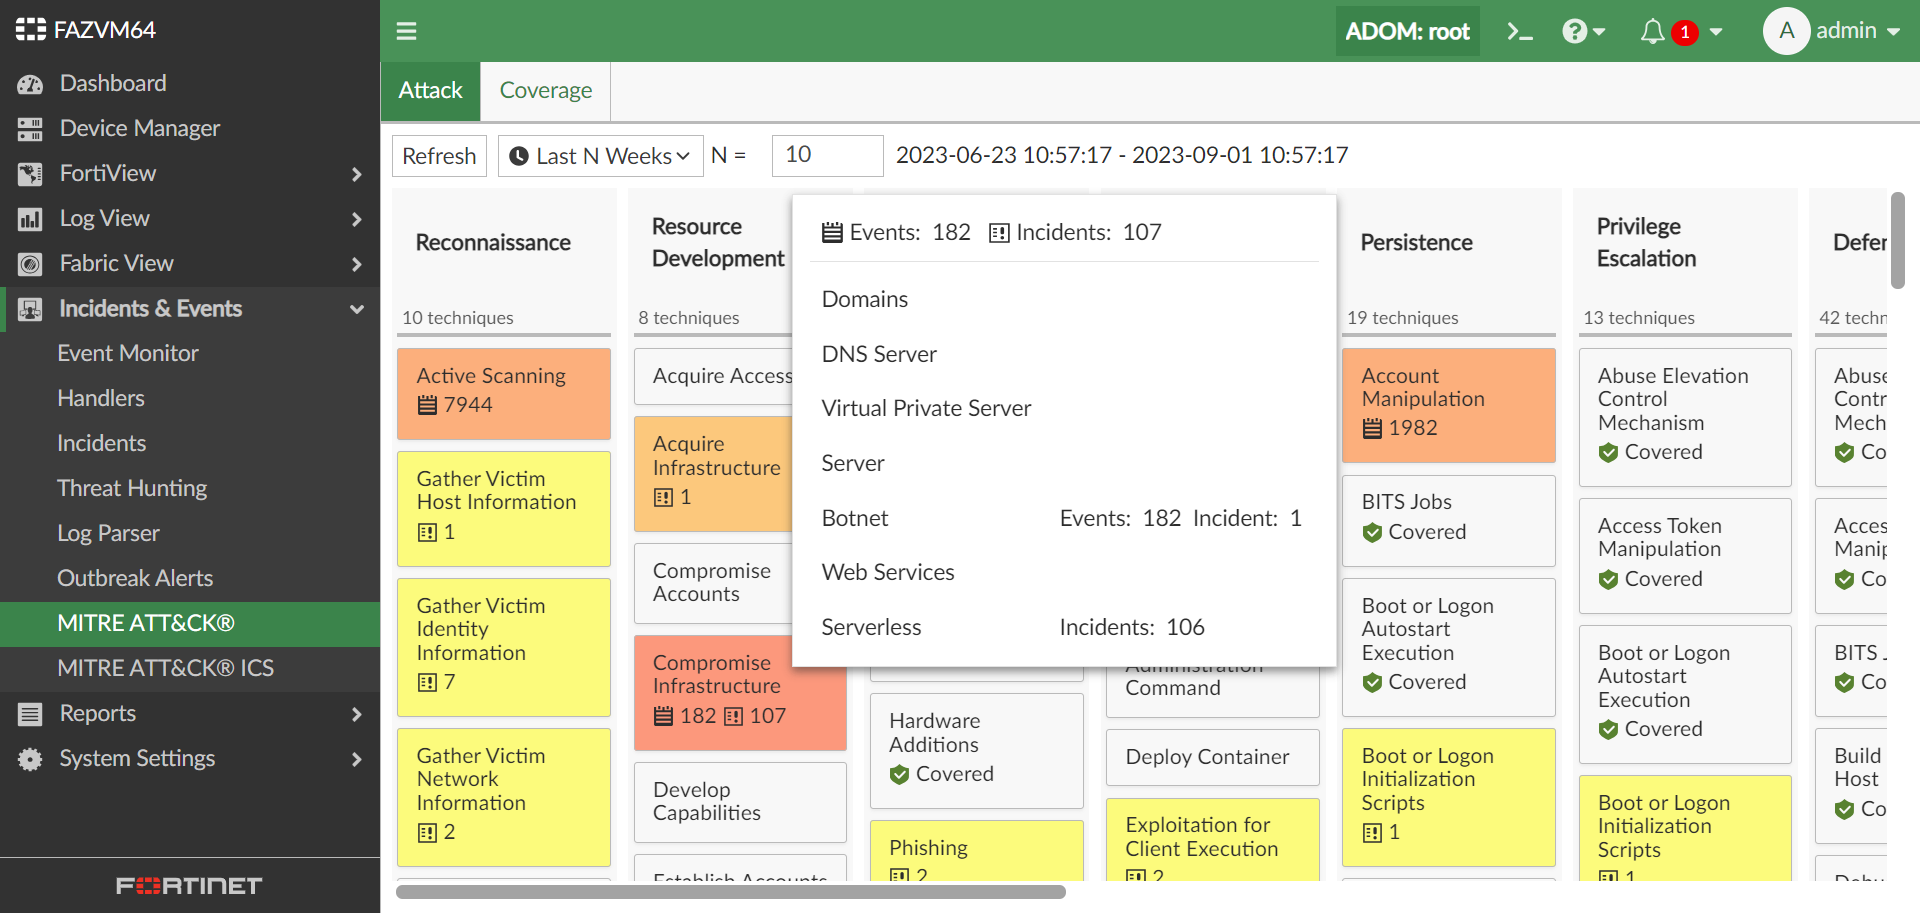Open the CLI console icon

click(1520, 32)
